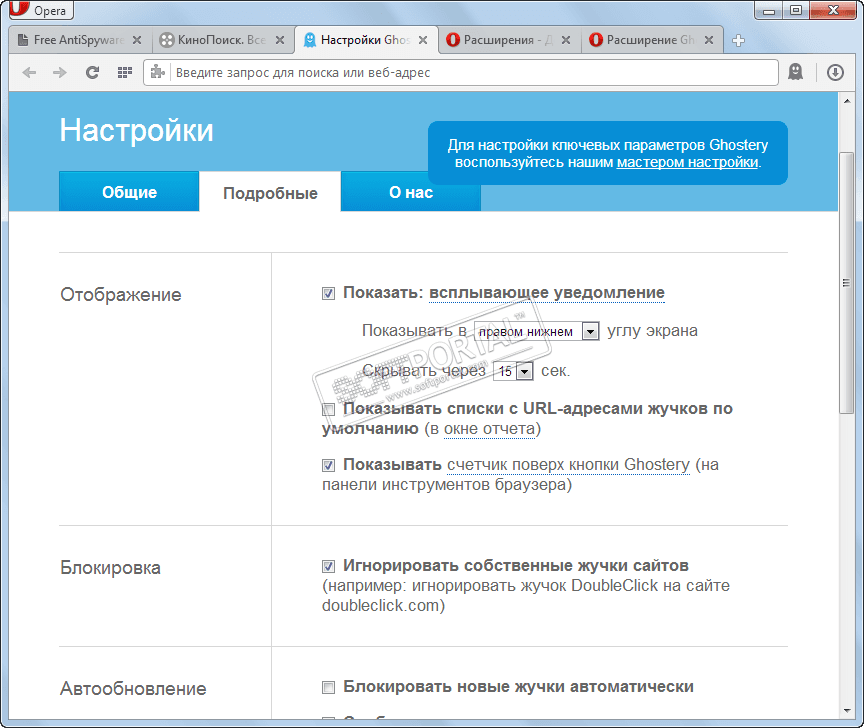
Task: Toggle Показывать счетчик поверх кнопки checkbox
Action: 328,465
